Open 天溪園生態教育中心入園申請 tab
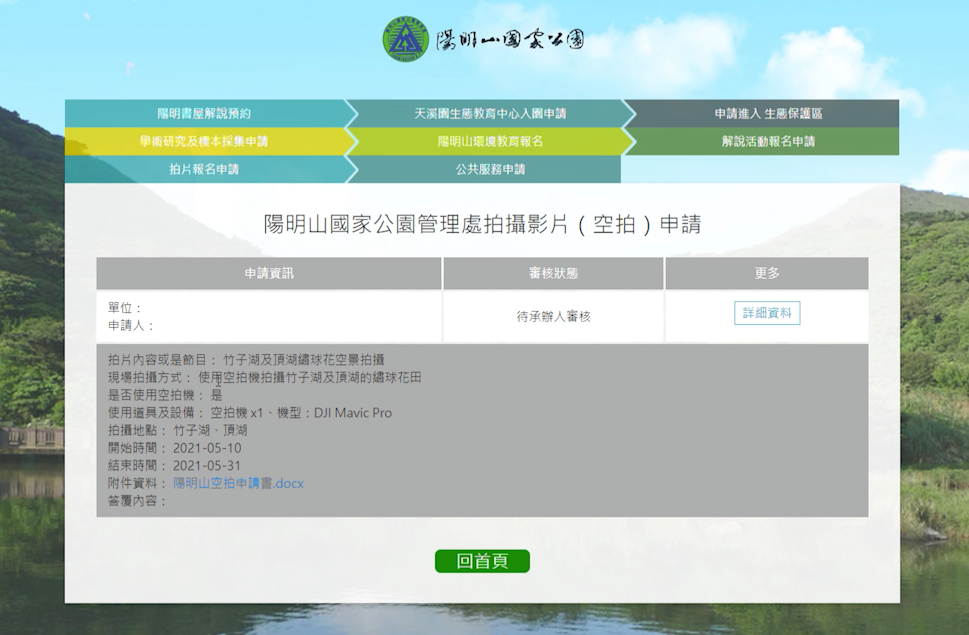 [x=490, y=114]
